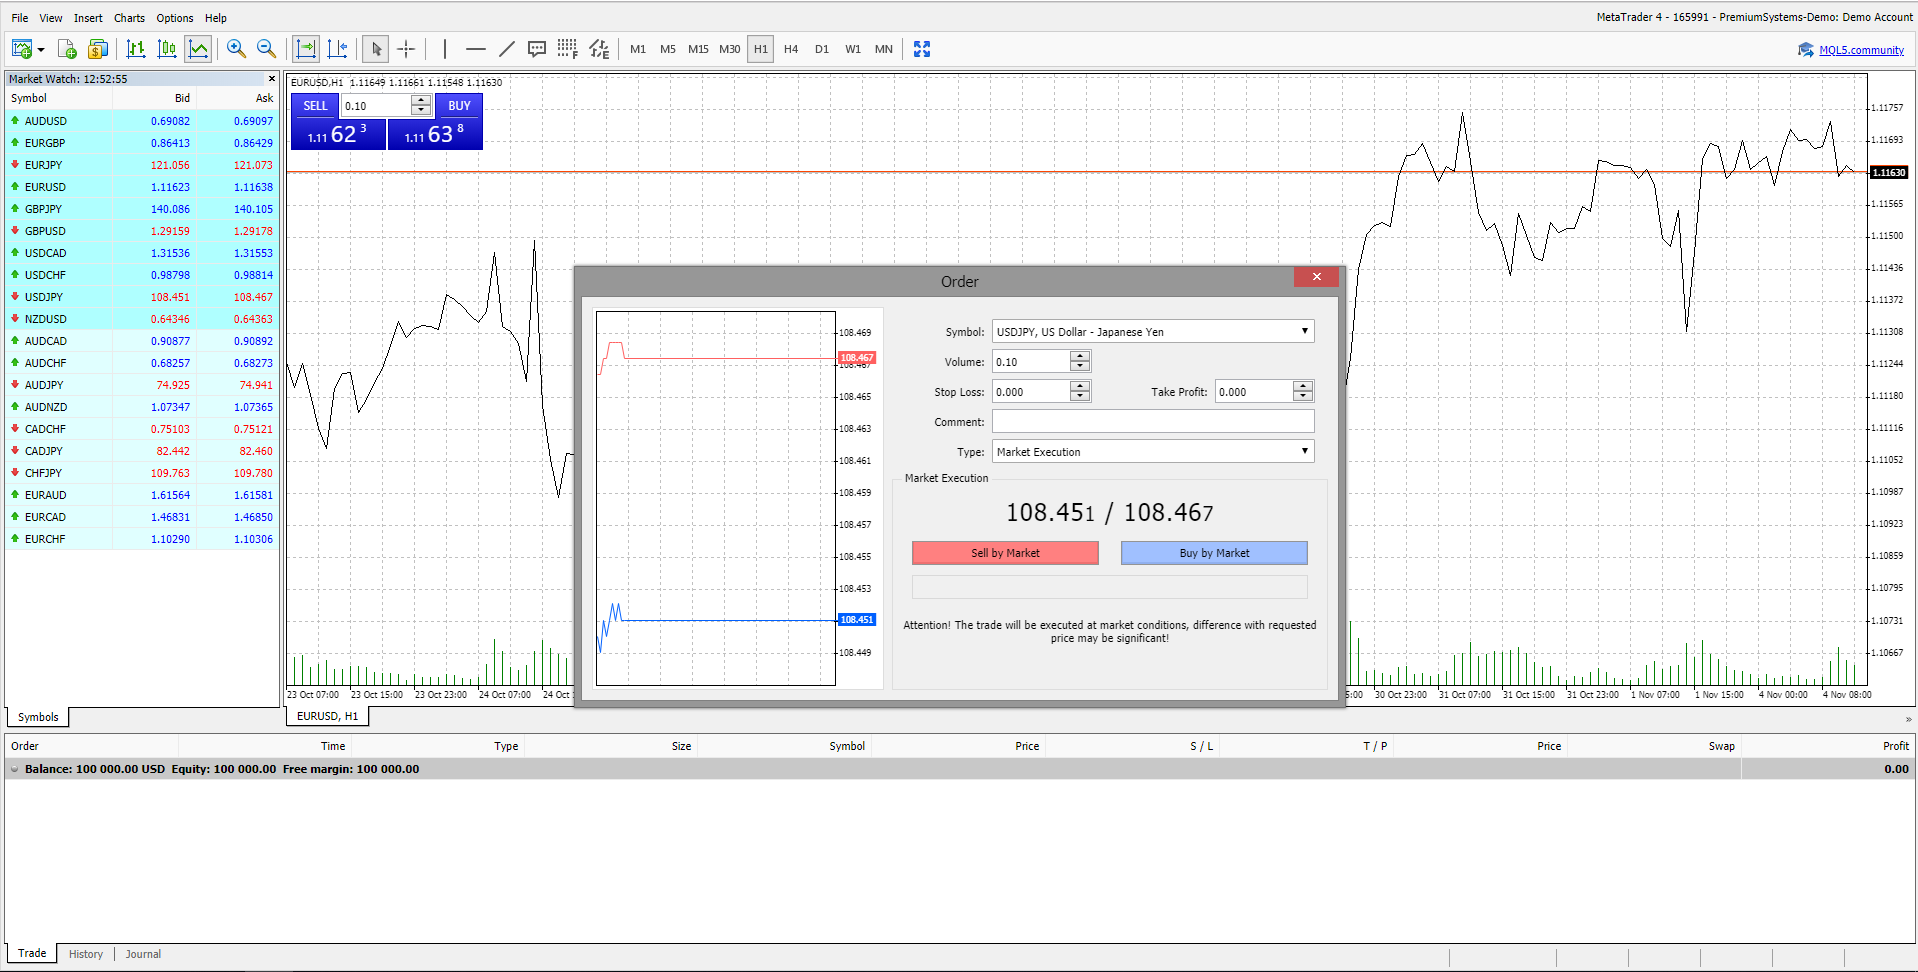Close the Market Watch panel
The image size is (1918, 972).
click(271, 78)
